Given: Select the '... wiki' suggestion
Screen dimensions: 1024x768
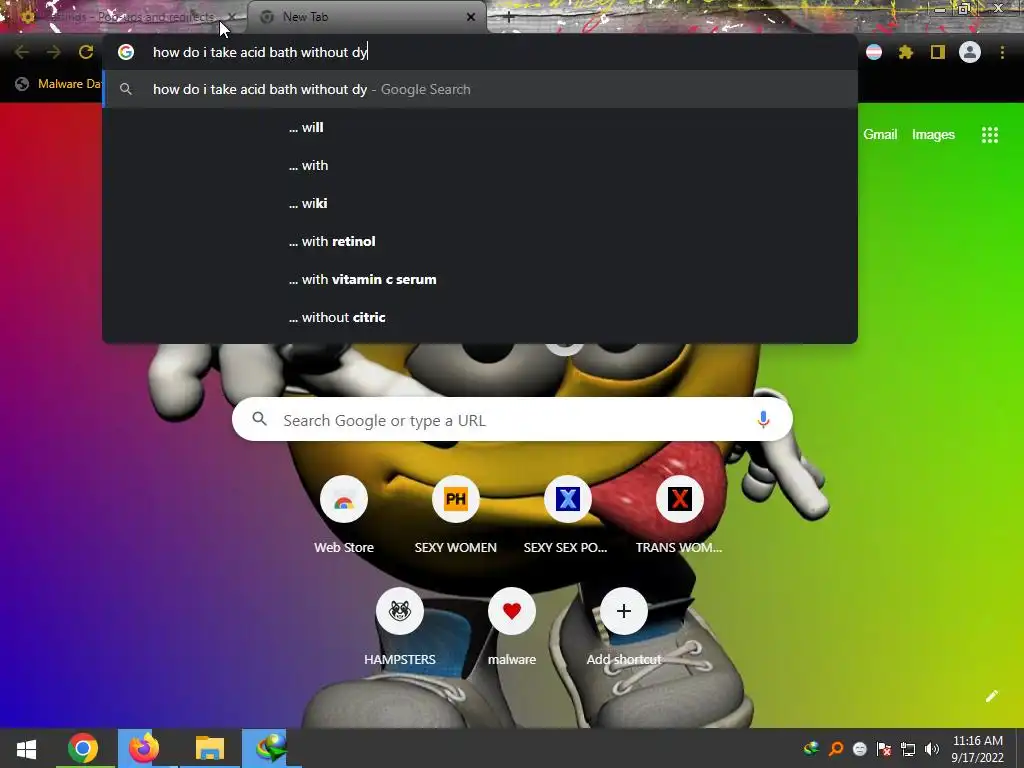Looking at the screenshot, I should (480, 203).
